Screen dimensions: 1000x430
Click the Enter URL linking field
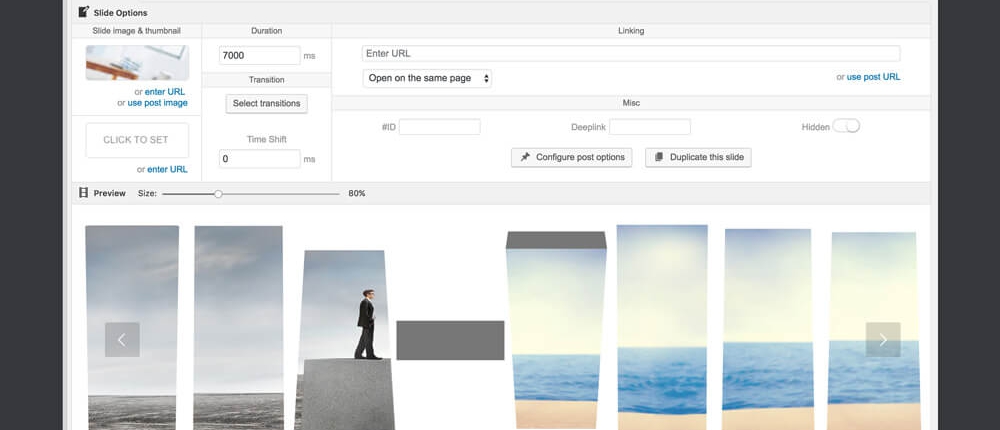click(630, 54)
